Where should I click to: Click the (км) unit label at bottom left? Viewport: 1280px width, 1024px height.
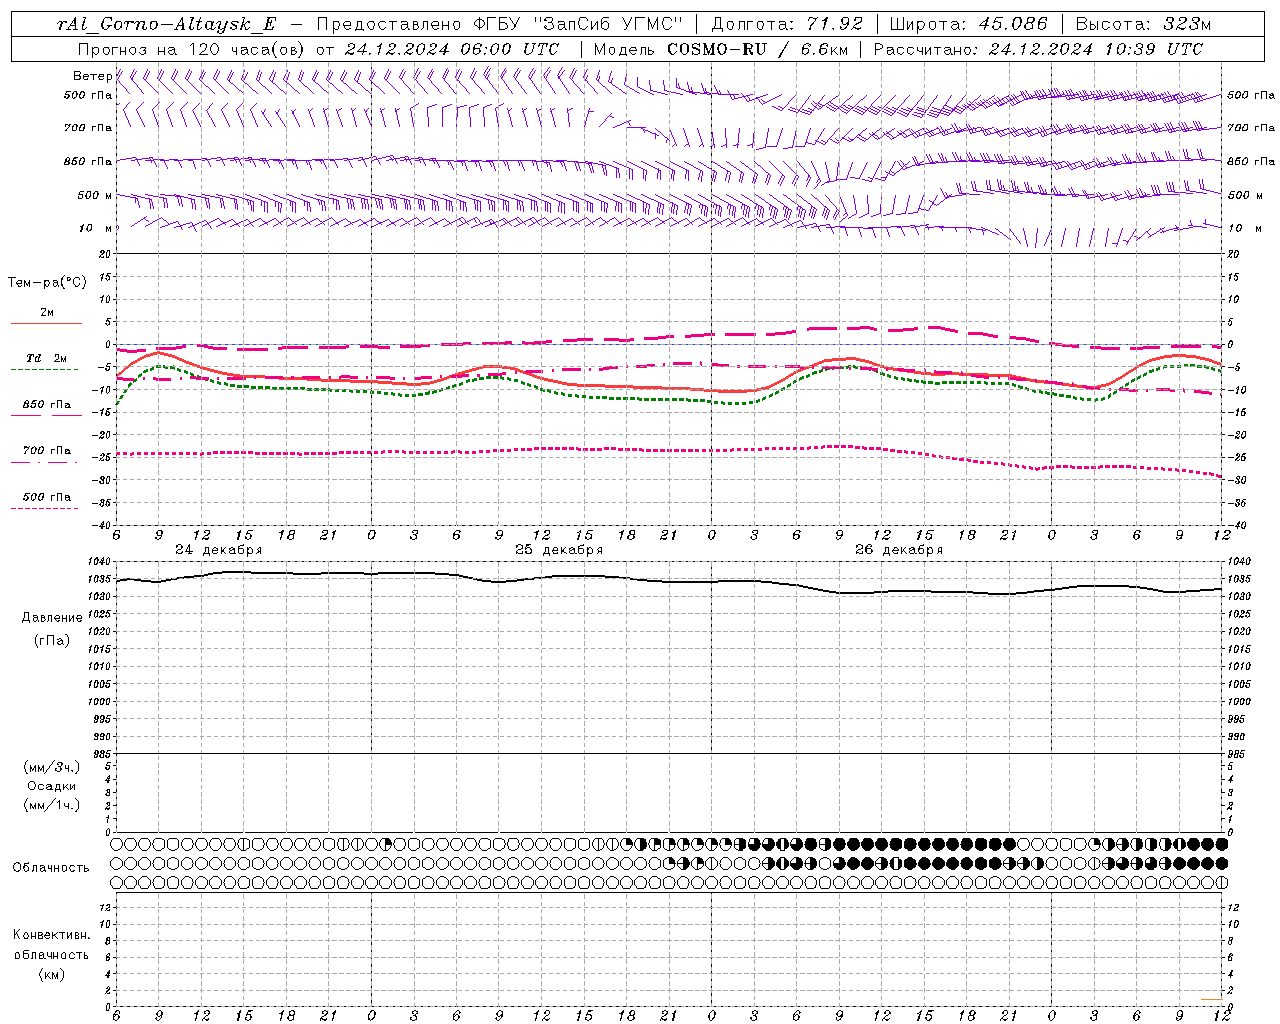coord(52,974)
